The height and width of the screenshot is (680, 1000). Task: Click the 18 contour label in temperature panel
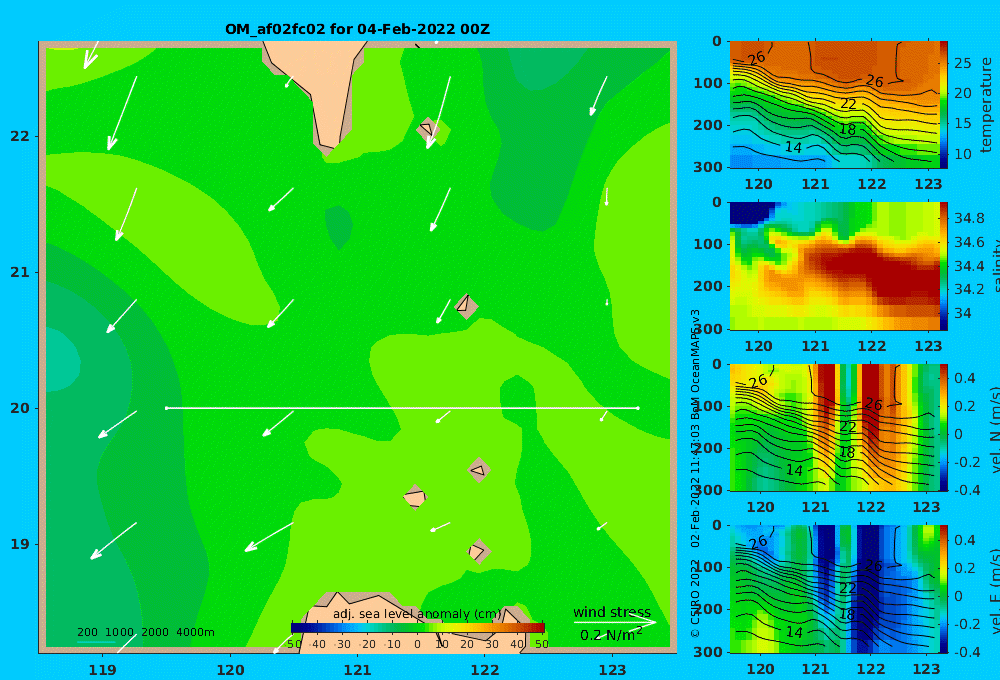tap(847, 129)
